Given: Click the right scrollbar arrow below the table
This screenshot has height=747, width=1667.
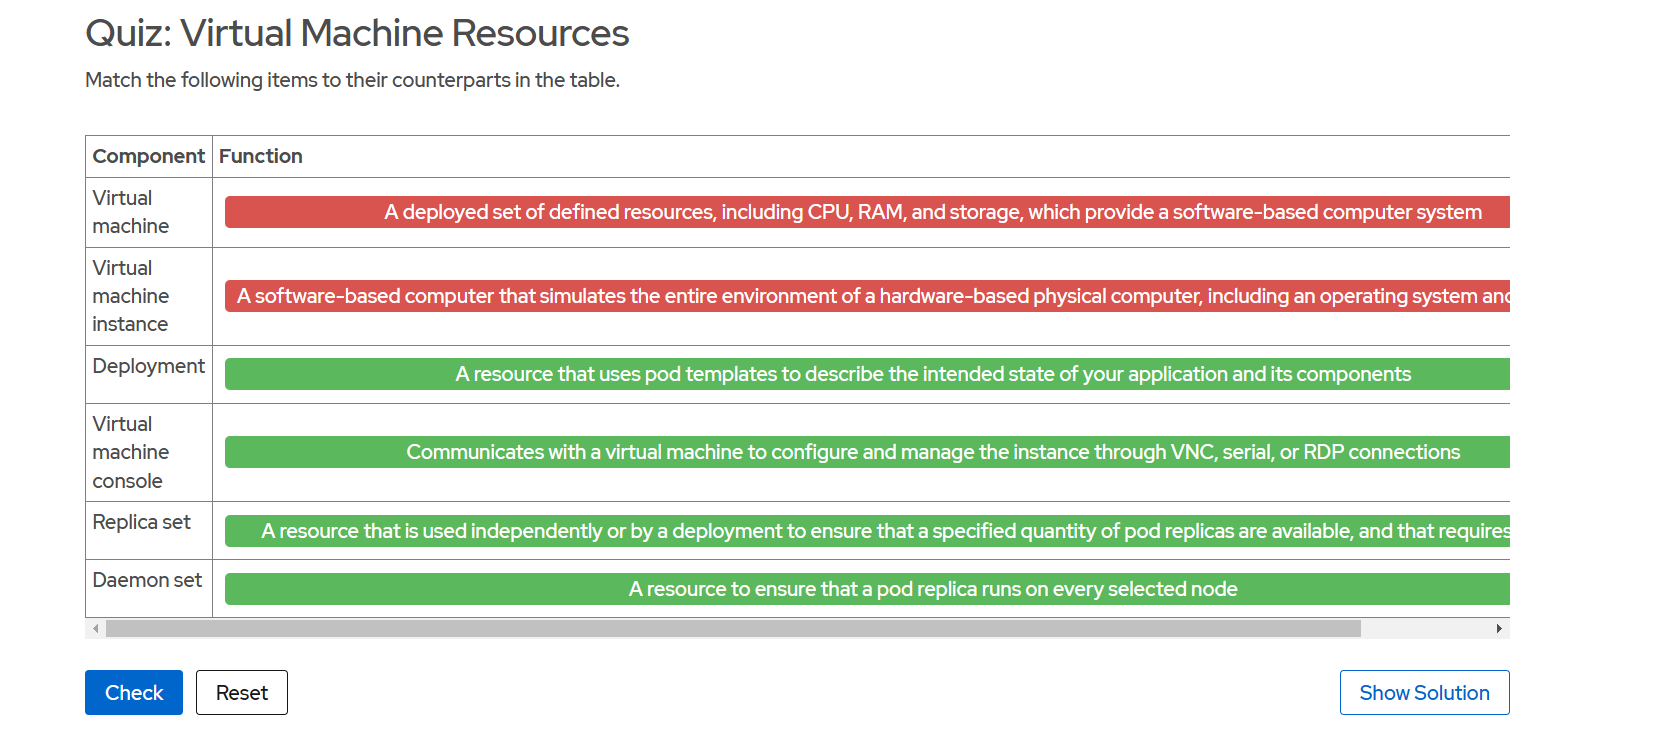Looking at the screenshot, I should coord(1501,628).
